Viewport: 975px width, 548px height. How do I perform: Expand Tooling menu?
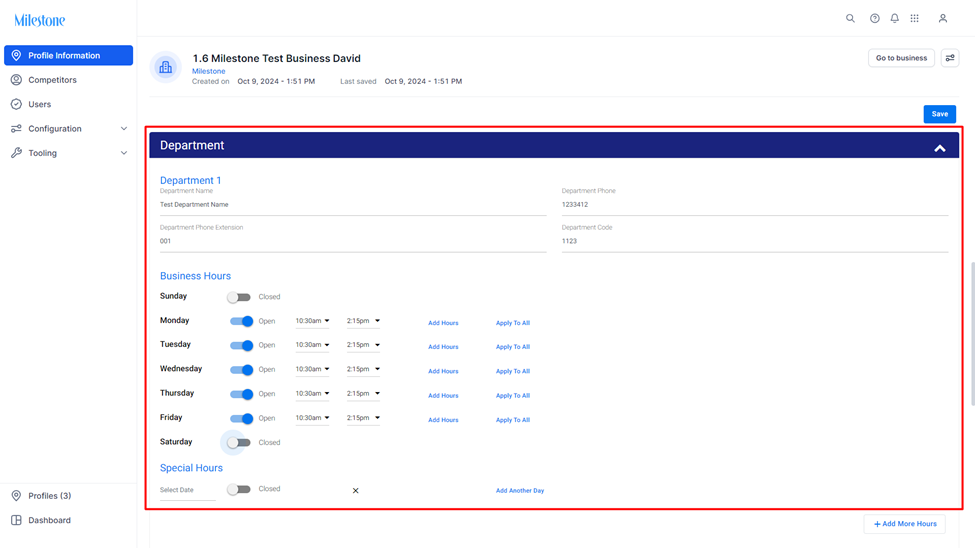click(68, 153)
